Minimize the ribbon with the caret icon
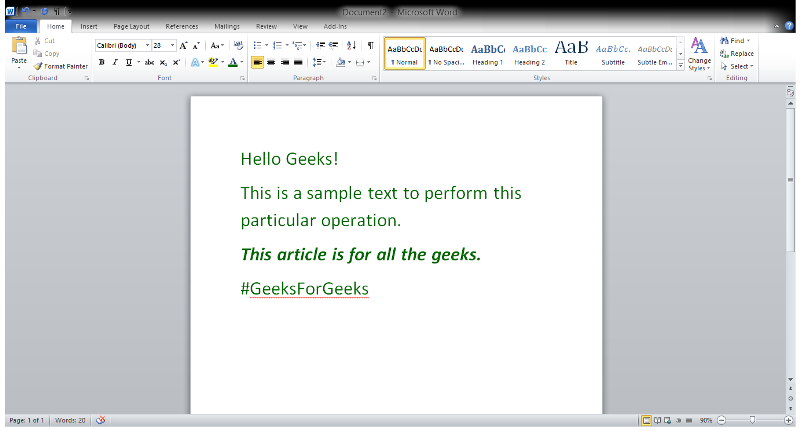 click(x=777, y=26)
